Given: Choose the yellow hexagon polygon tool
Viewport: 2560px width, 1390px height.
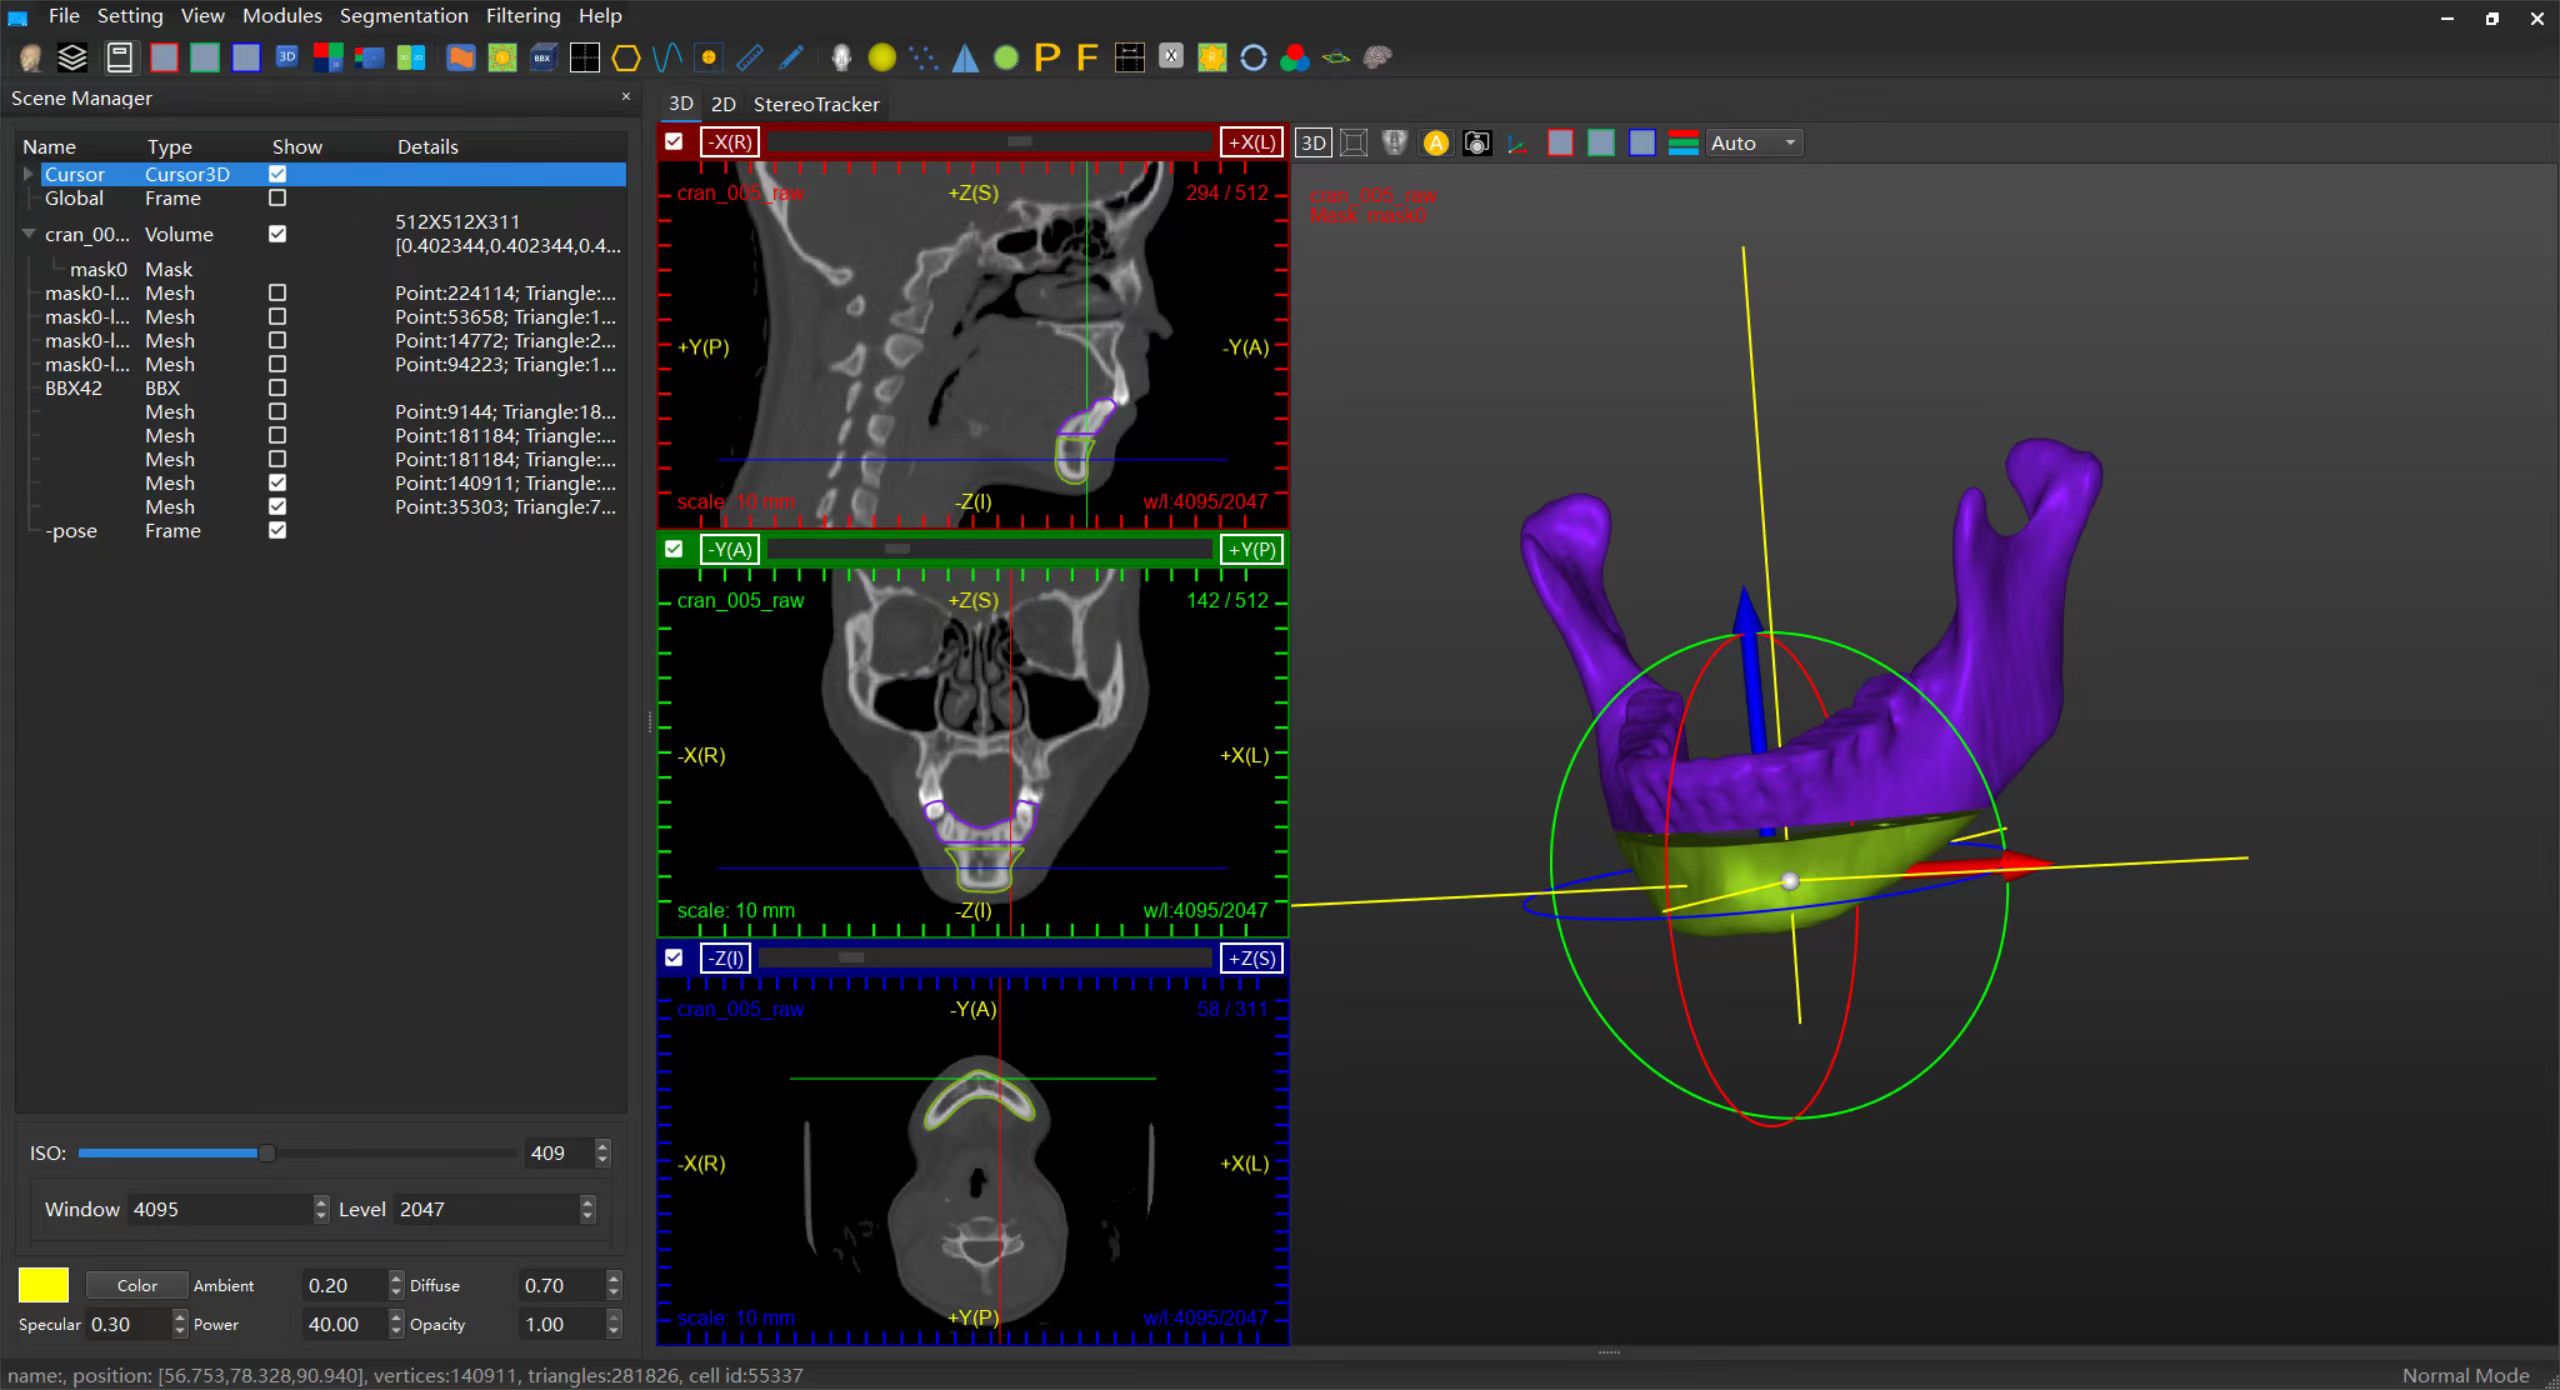Looking at the screenshot, I should [x=626, y=58].
